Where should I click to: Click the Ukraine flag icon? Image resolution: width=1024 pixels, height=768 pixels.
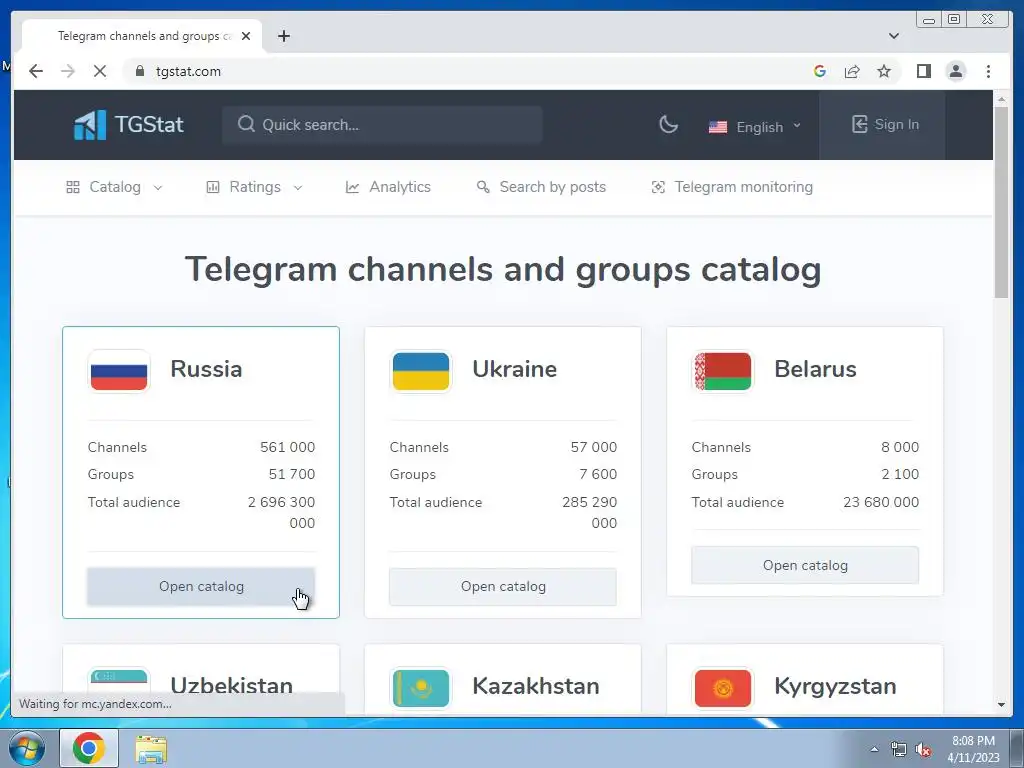coord(421,371)
